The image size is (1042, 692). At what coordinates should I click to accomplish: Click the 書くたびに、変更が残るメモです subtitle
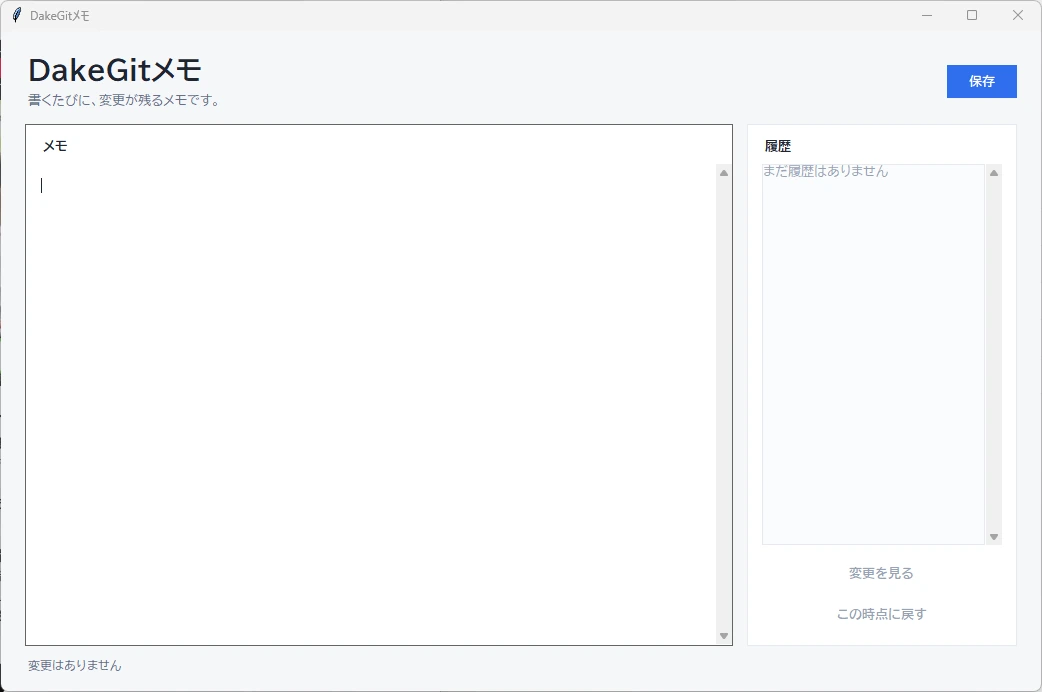coord(124,100)
